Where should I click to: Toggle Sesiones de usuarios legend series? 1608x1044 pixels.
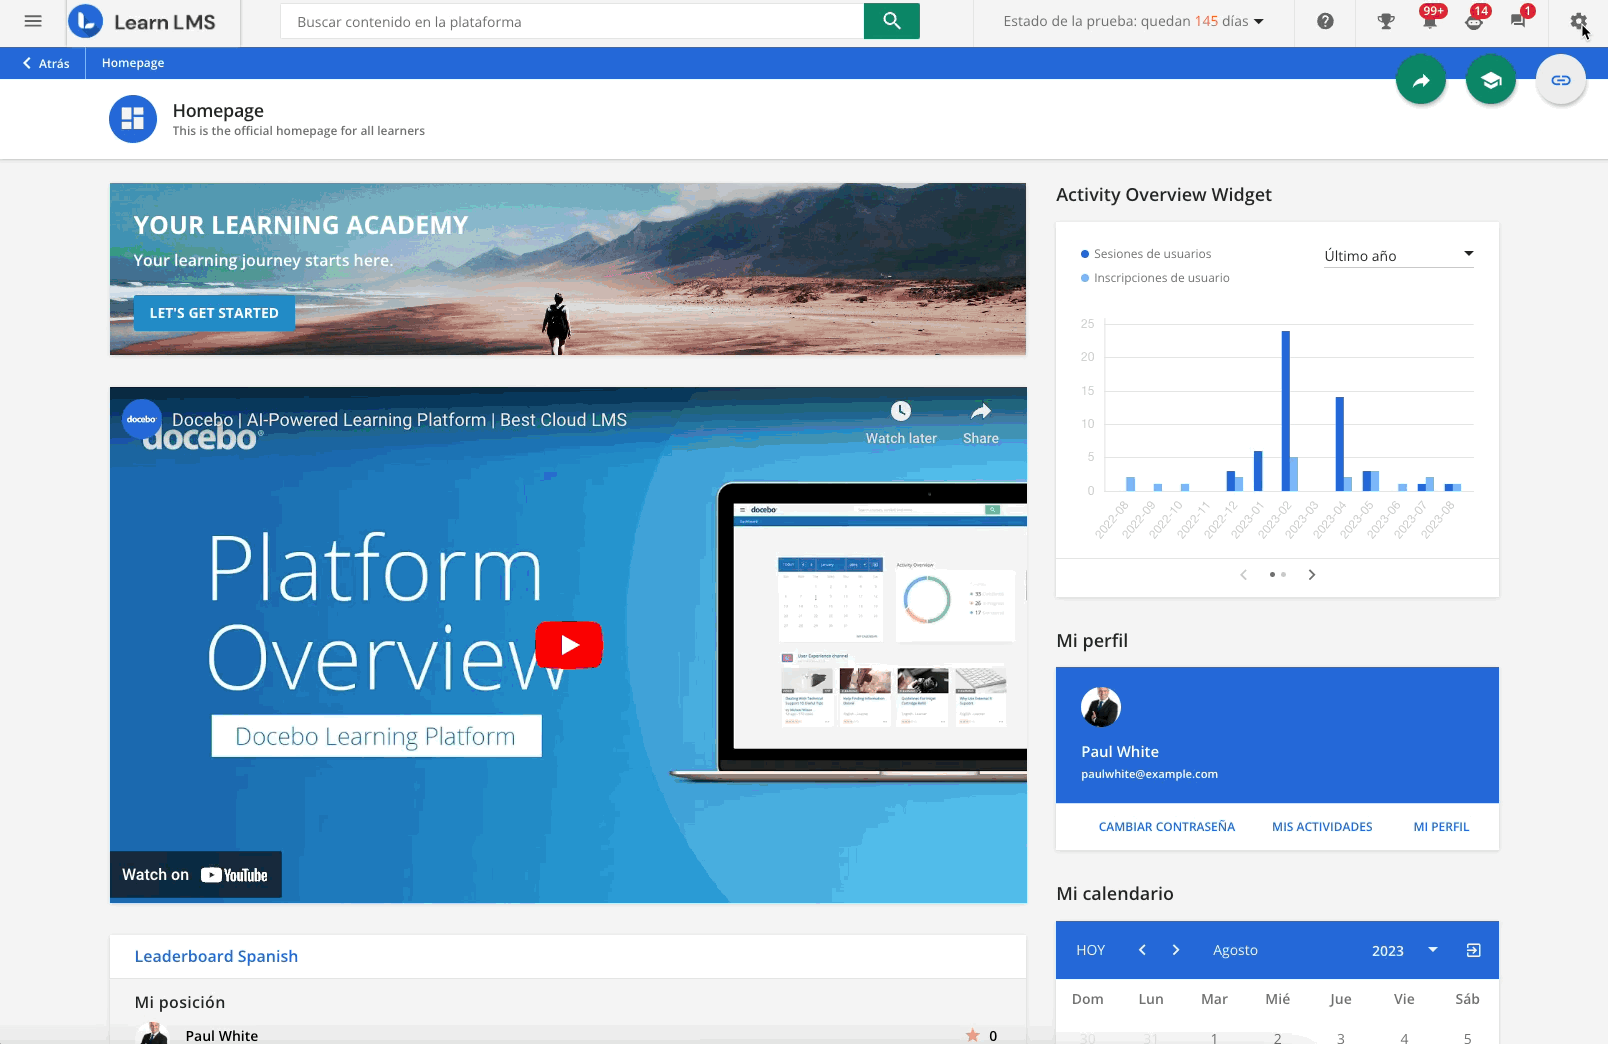coord(1146,254)
